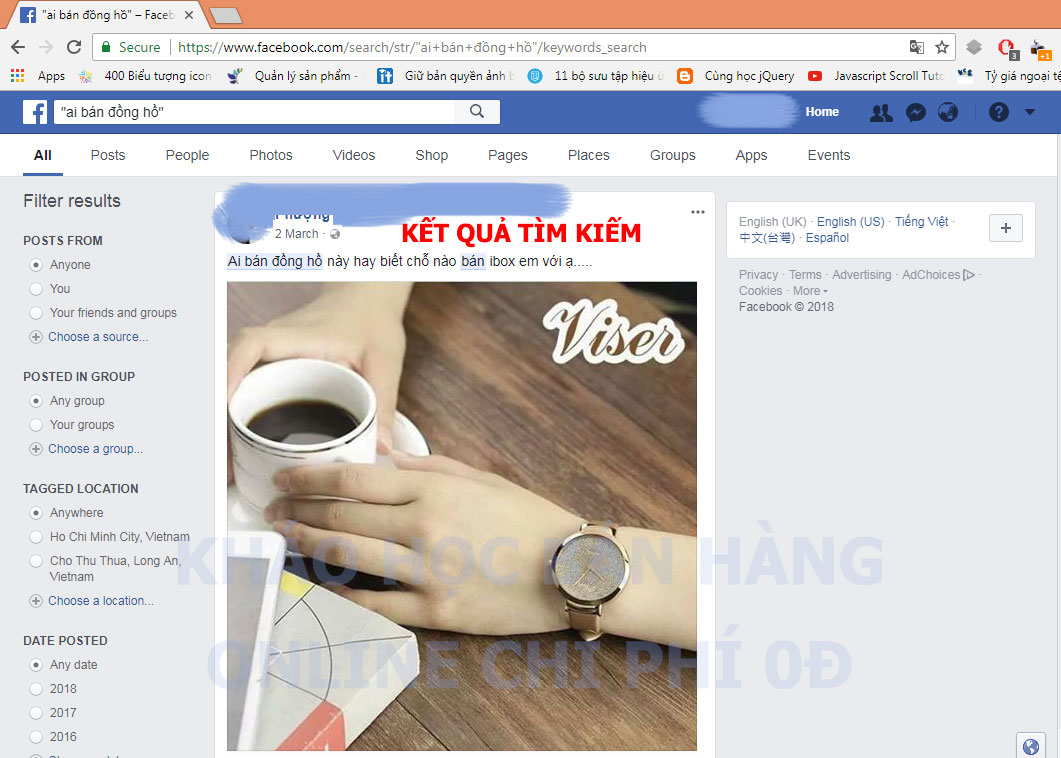Expand Choose a location option
1061x758 pixels.
pos(92,601)
